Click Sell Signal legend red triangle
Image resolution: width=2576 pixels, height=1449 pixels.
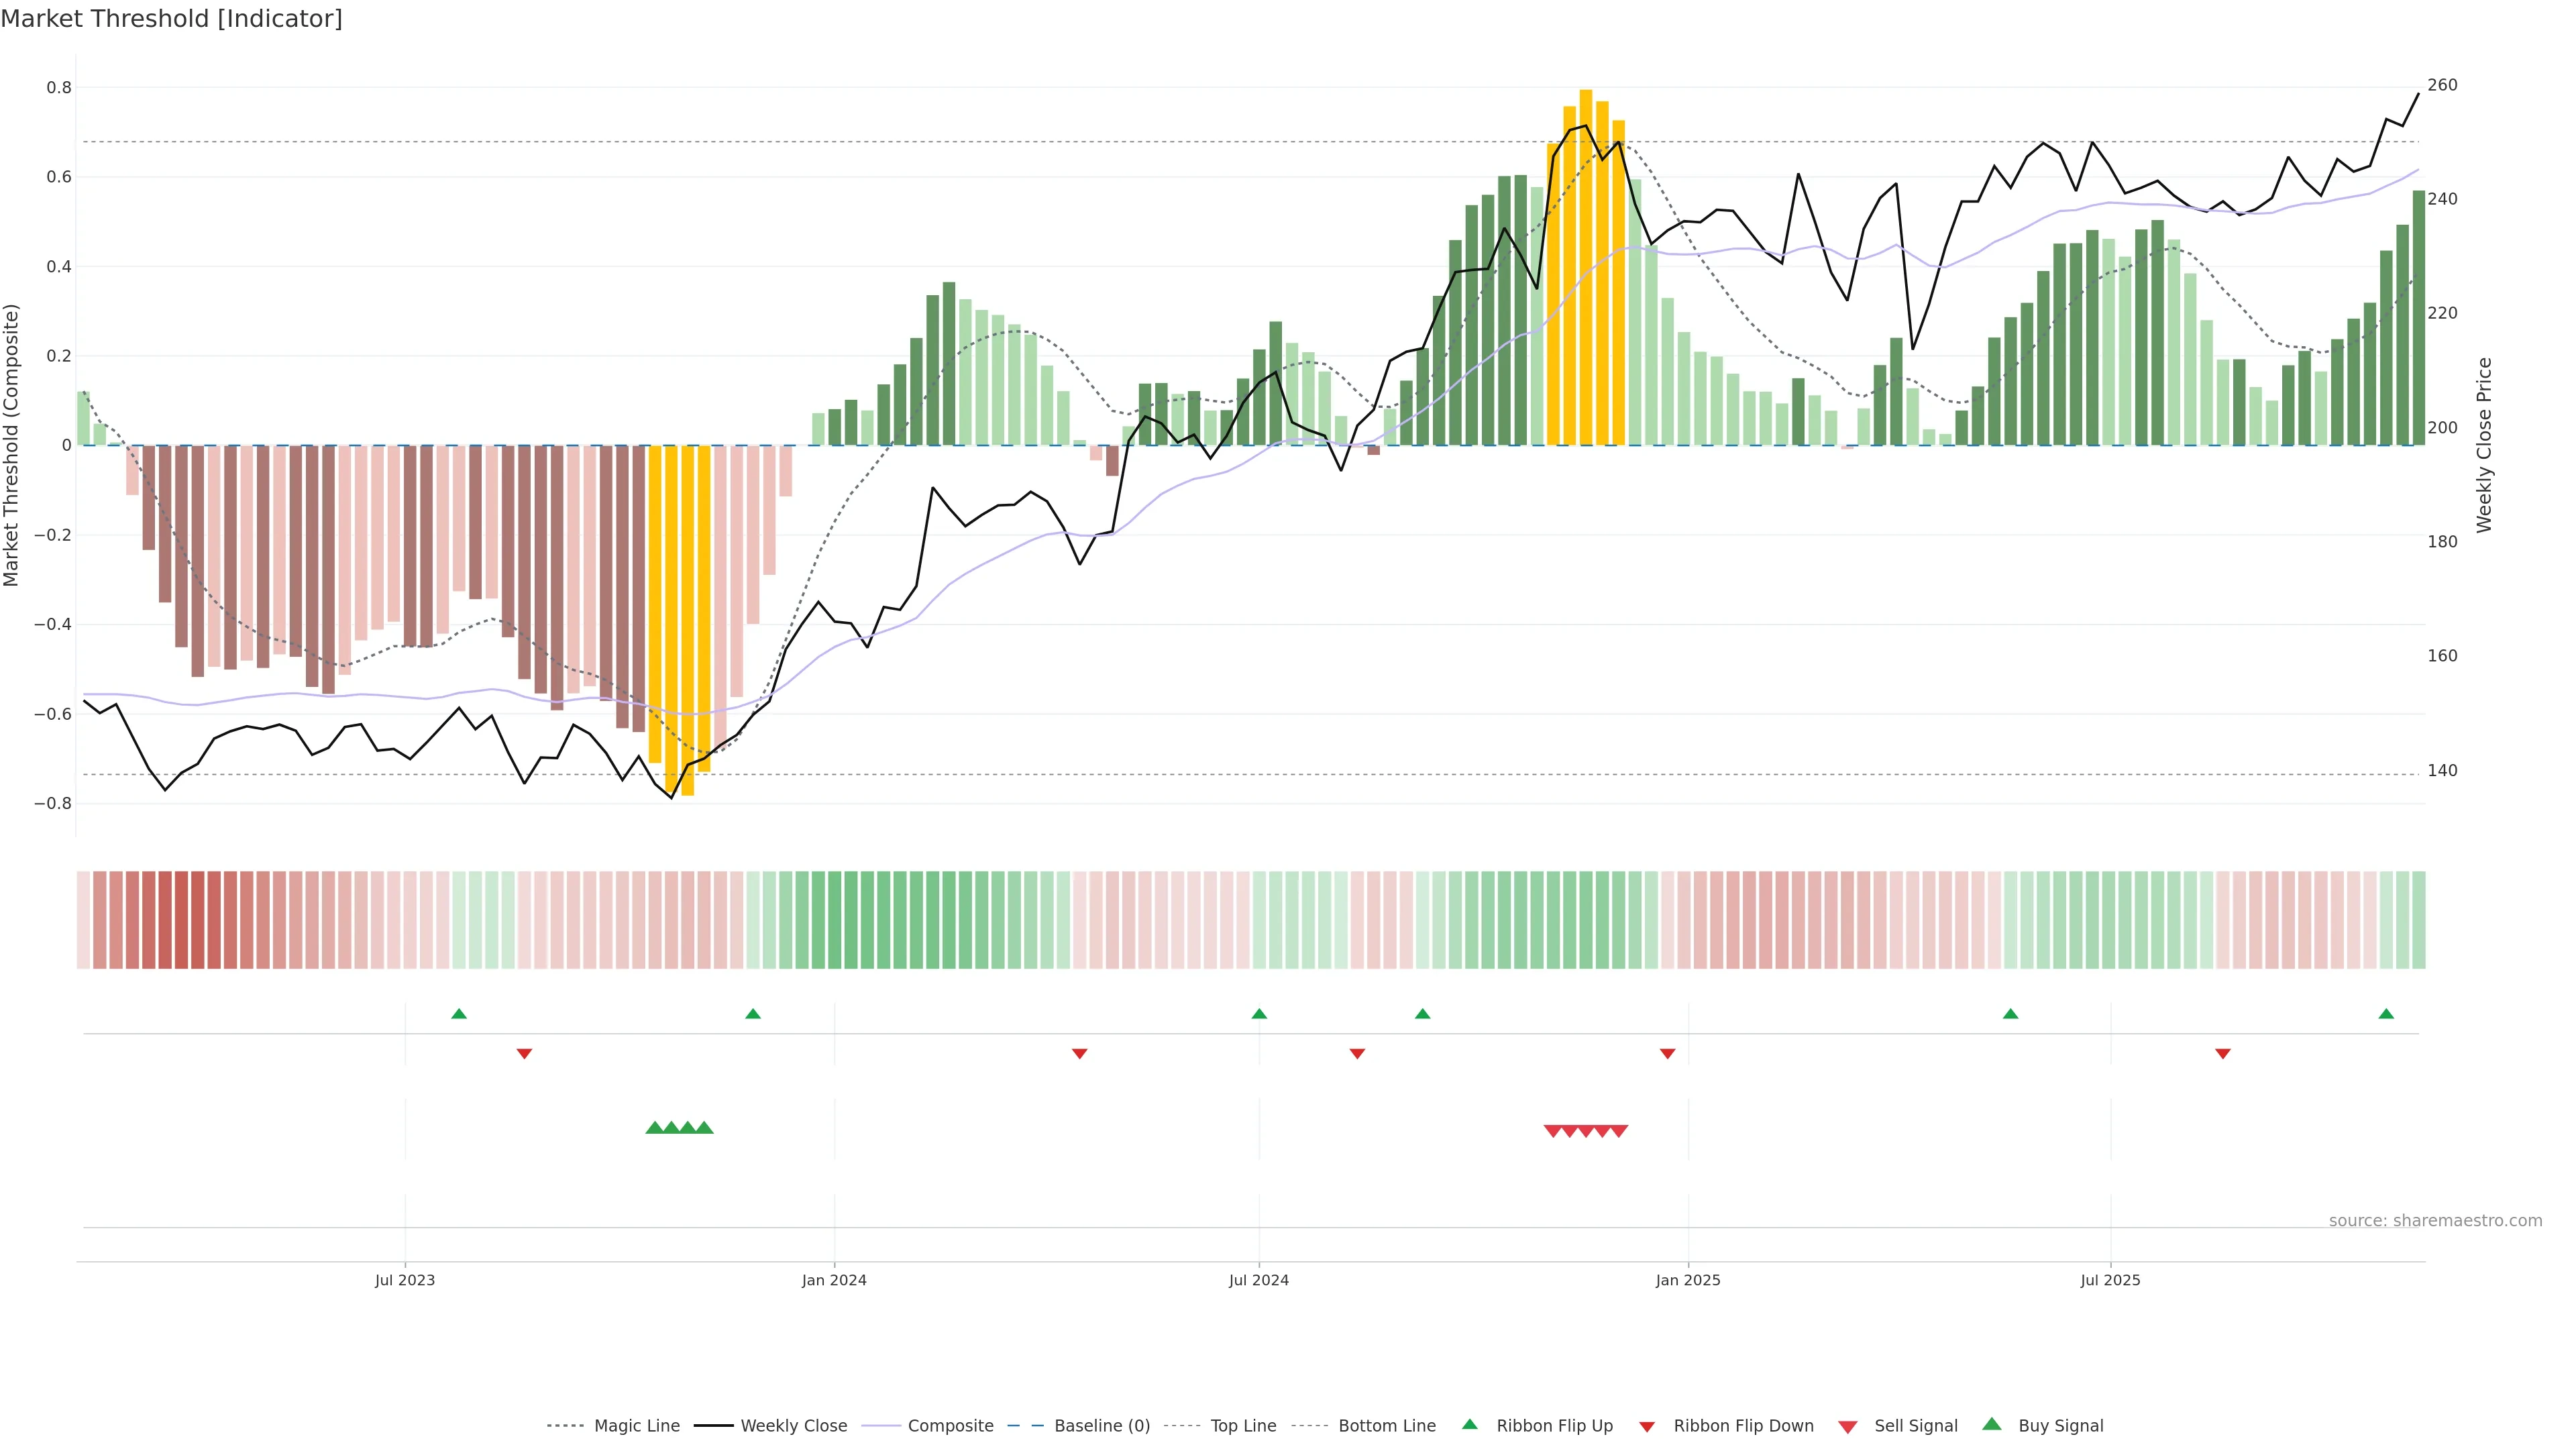[x=1847, y=1427]
